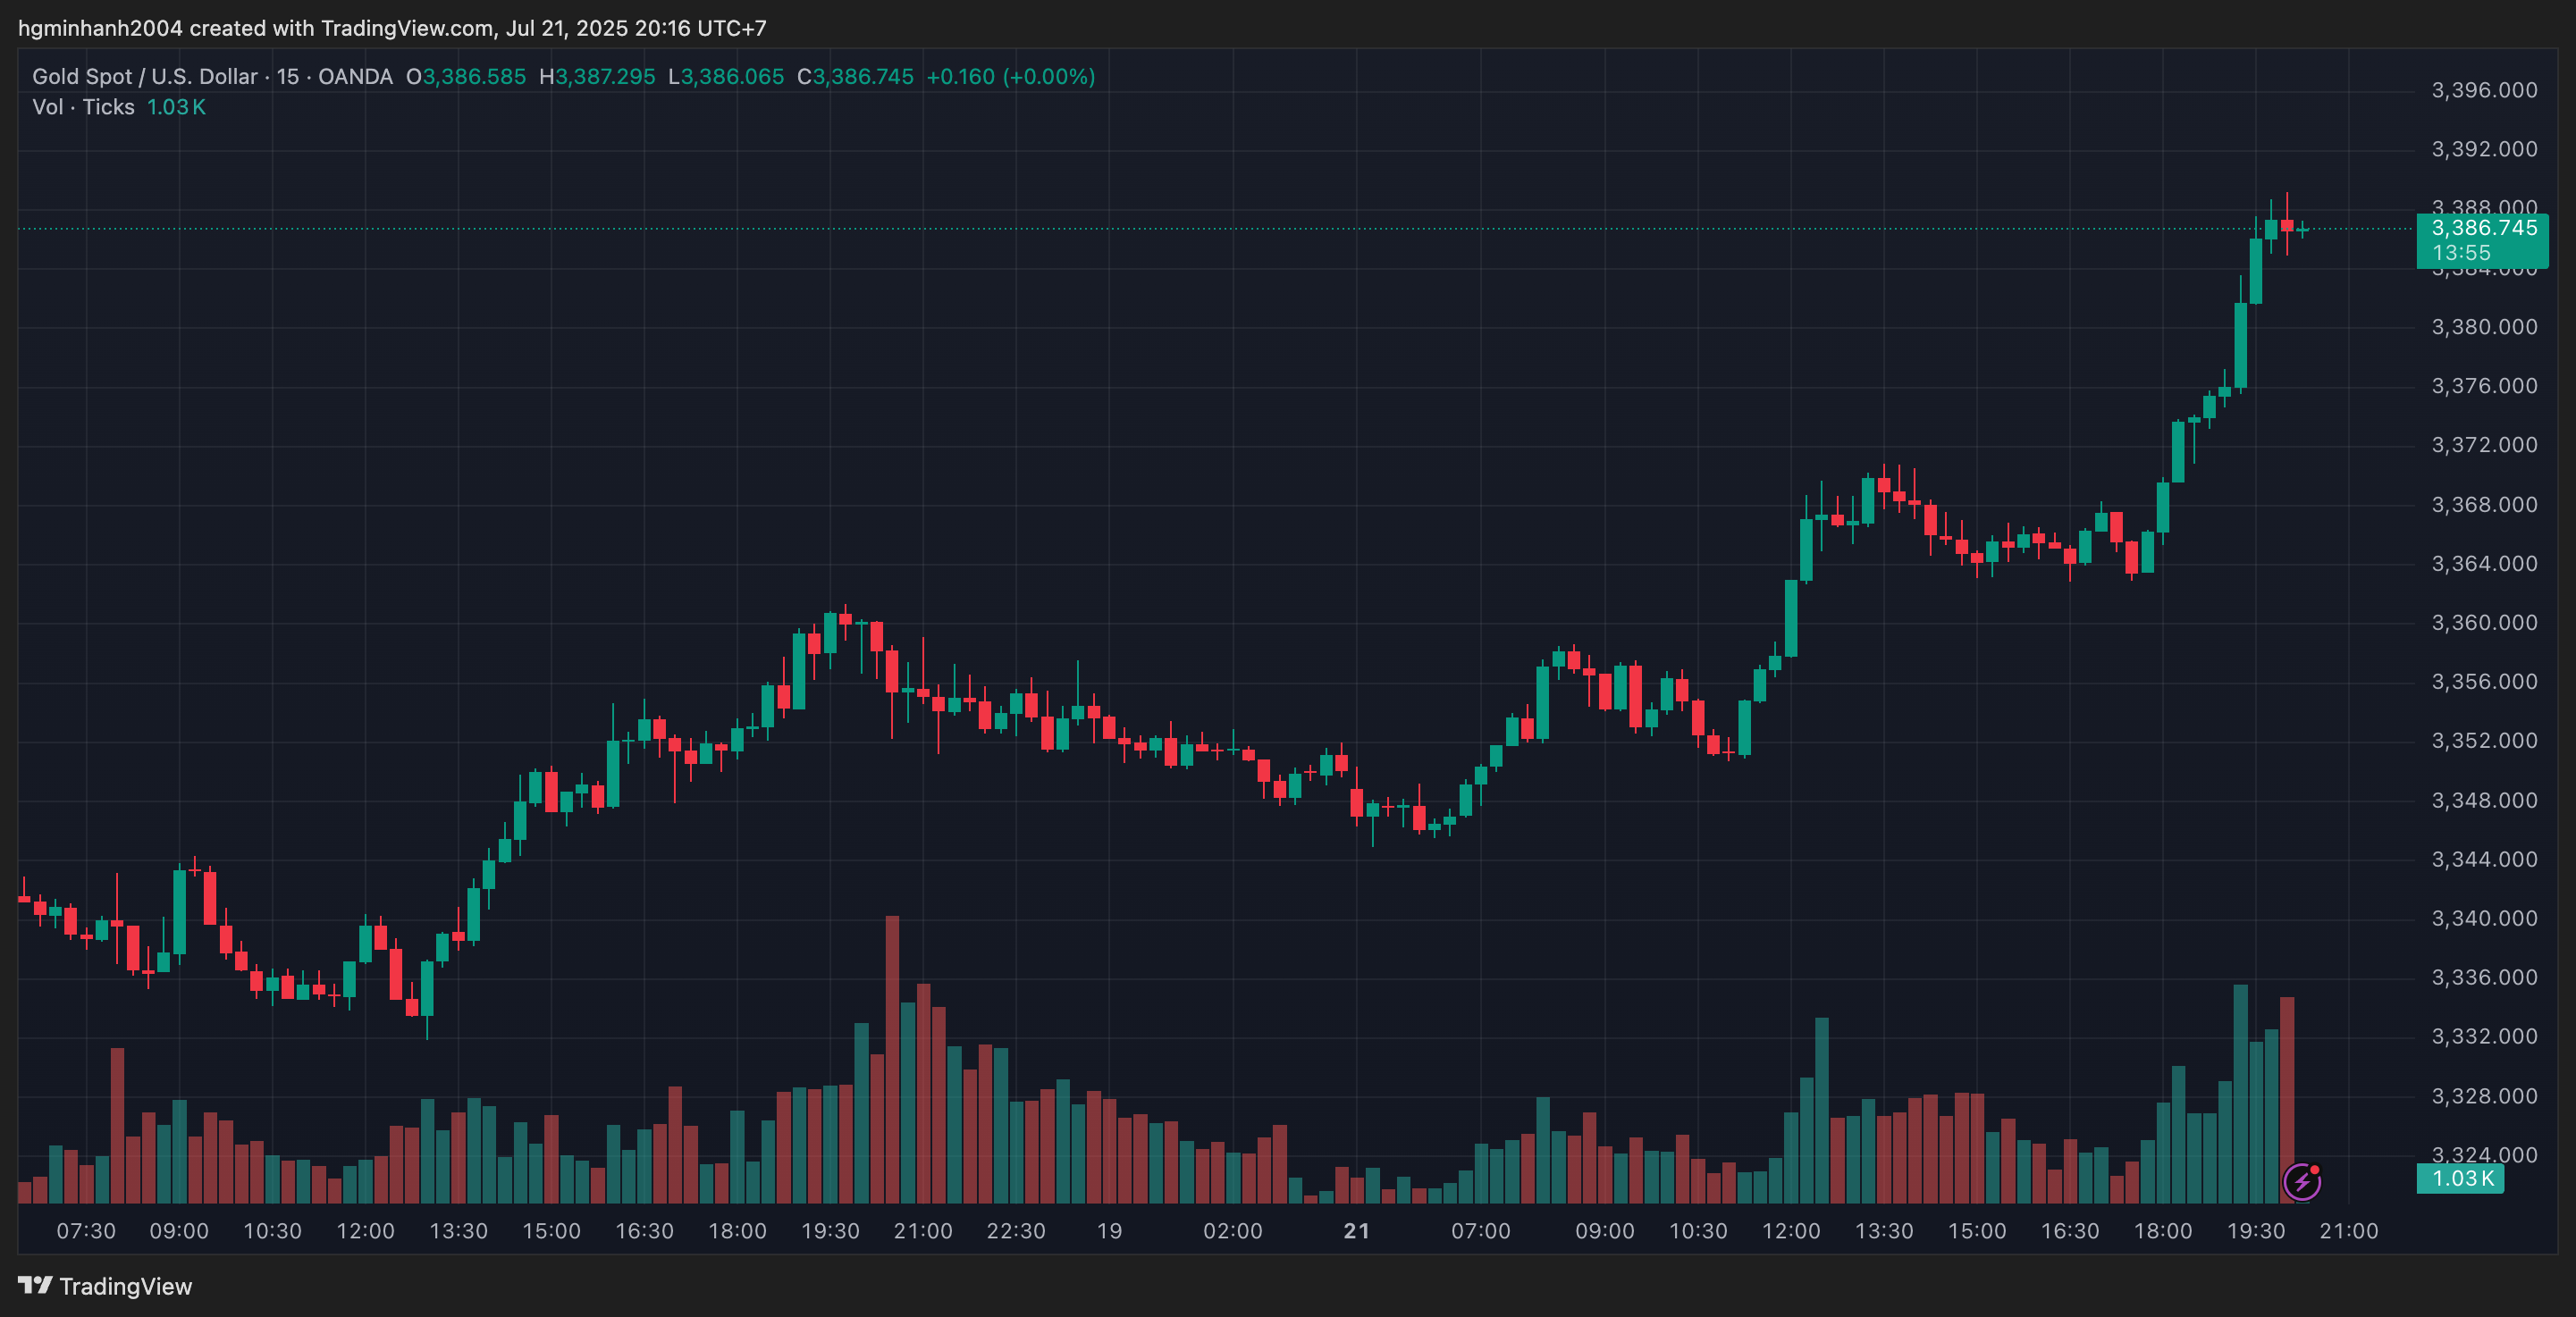Click the 07:00 time axis label
This screenshot has height=1317, width=2576.
pyautogui.click(x=1481, y=1231)
